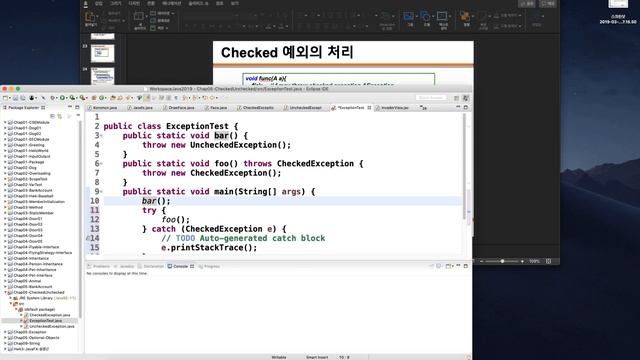Viewport: 640px width, 360px height.
Task: Collapse the src folder node
Action: click(11, 304)
